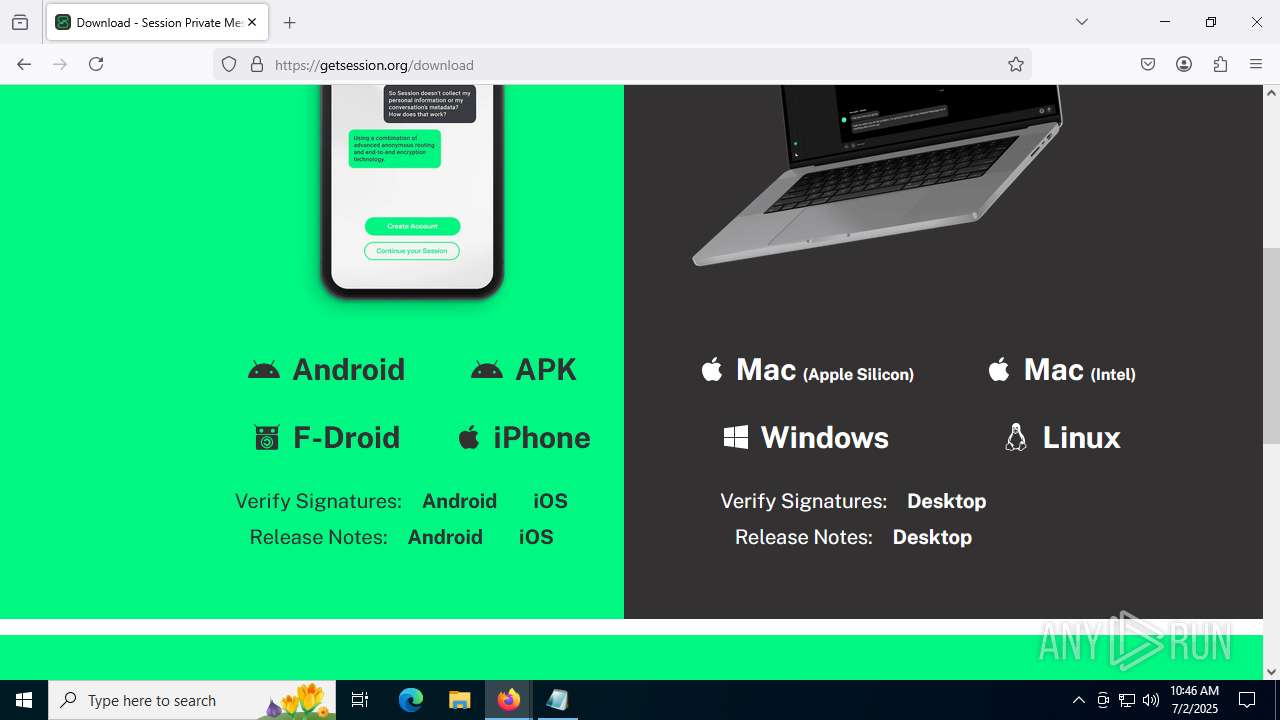Screen dimensions: 1280x720
Task: Click the Apple icon beside Mac Apple Silicon
Action: [x=712, y=369]
